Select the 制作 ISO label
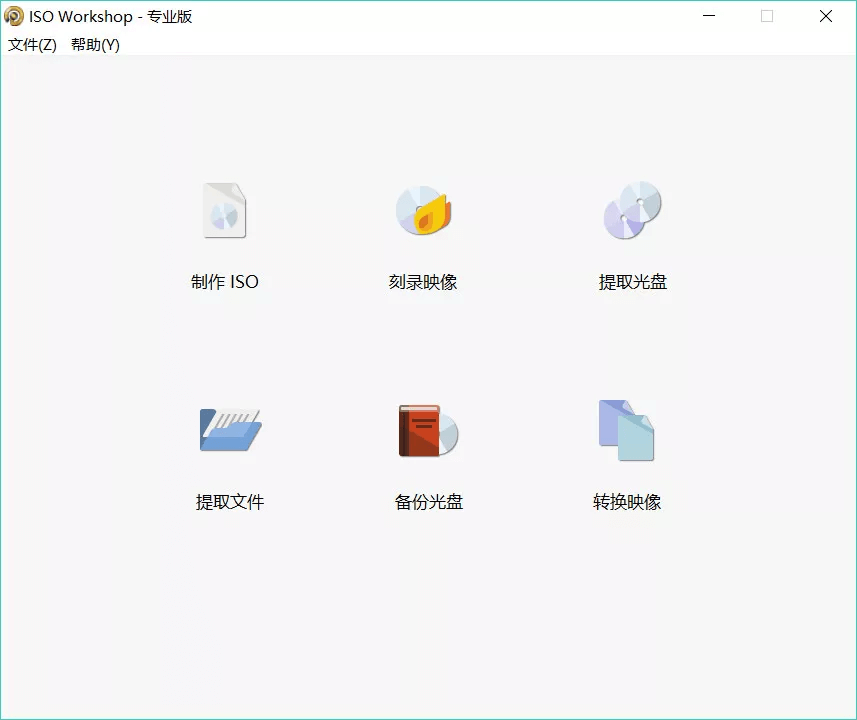This screenshot has height=720, width=857. click(x=225, y=282)
